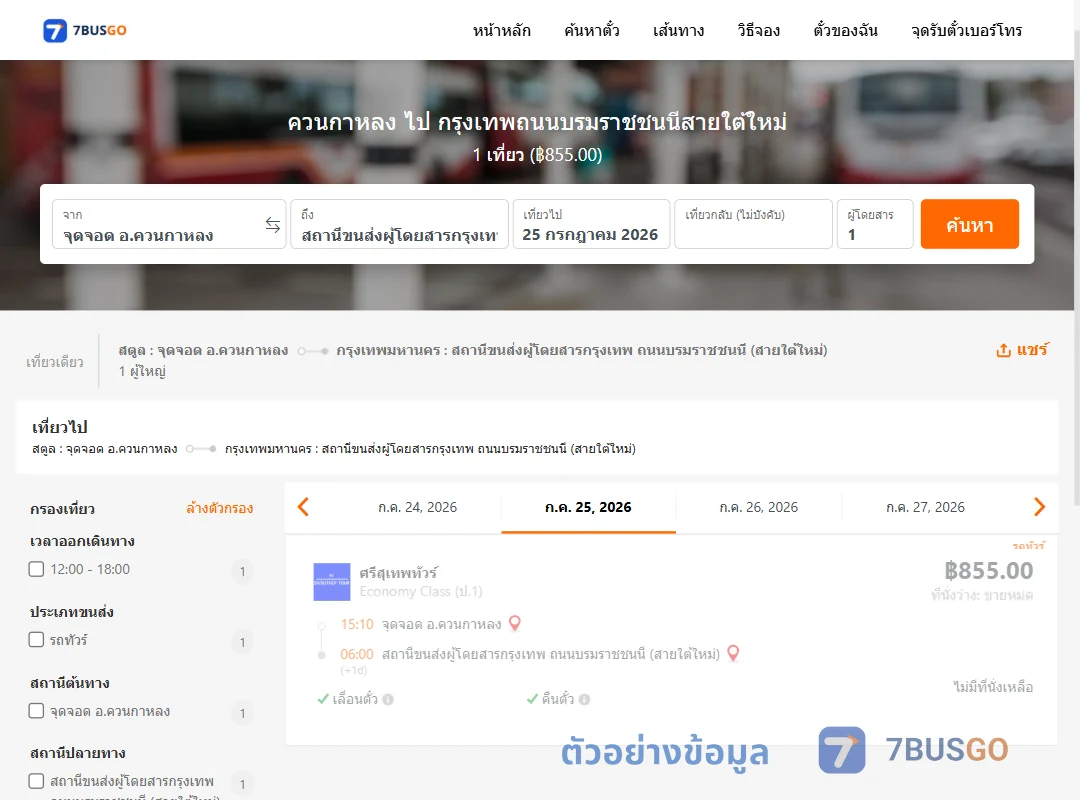Open the เส้นทาง menu item
This screenshot has width=1080, height=800.
(678, 30)
